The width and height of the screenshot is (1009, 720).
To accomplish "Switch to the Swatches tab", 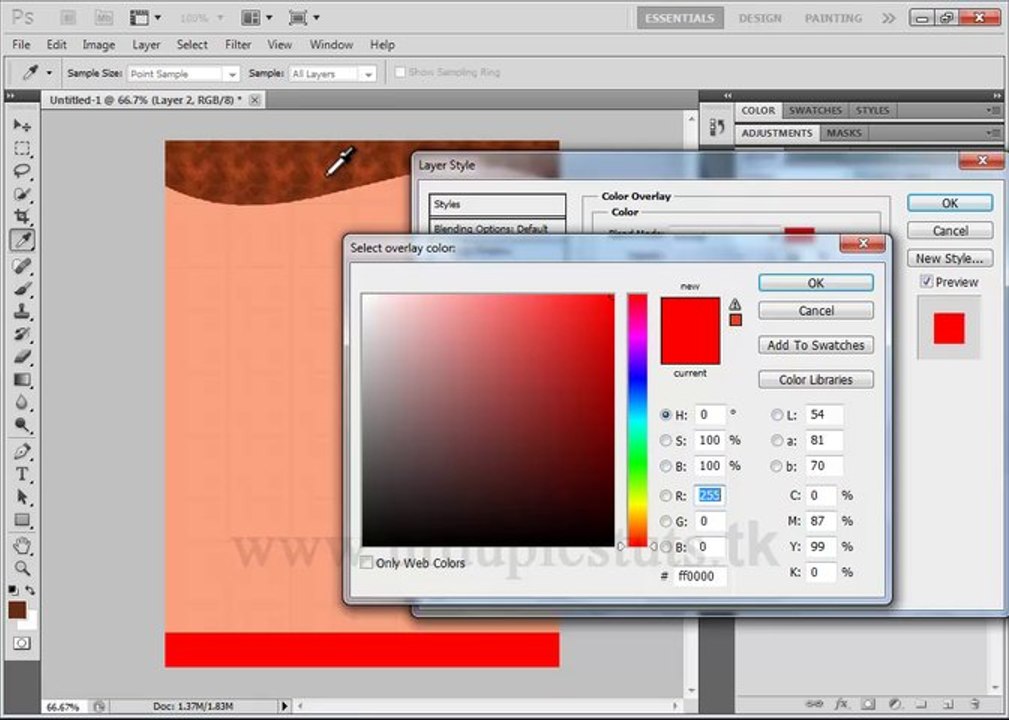I will pos(815,110).
